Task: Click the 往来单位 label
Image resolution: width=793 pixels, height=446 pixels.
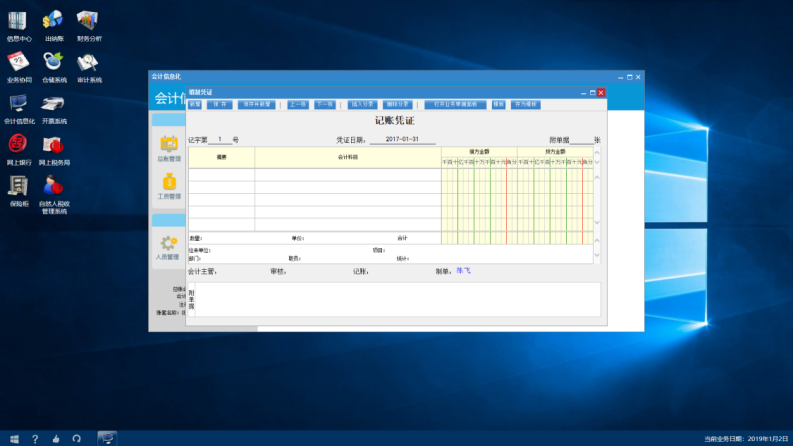Action: tap(200, 250)
